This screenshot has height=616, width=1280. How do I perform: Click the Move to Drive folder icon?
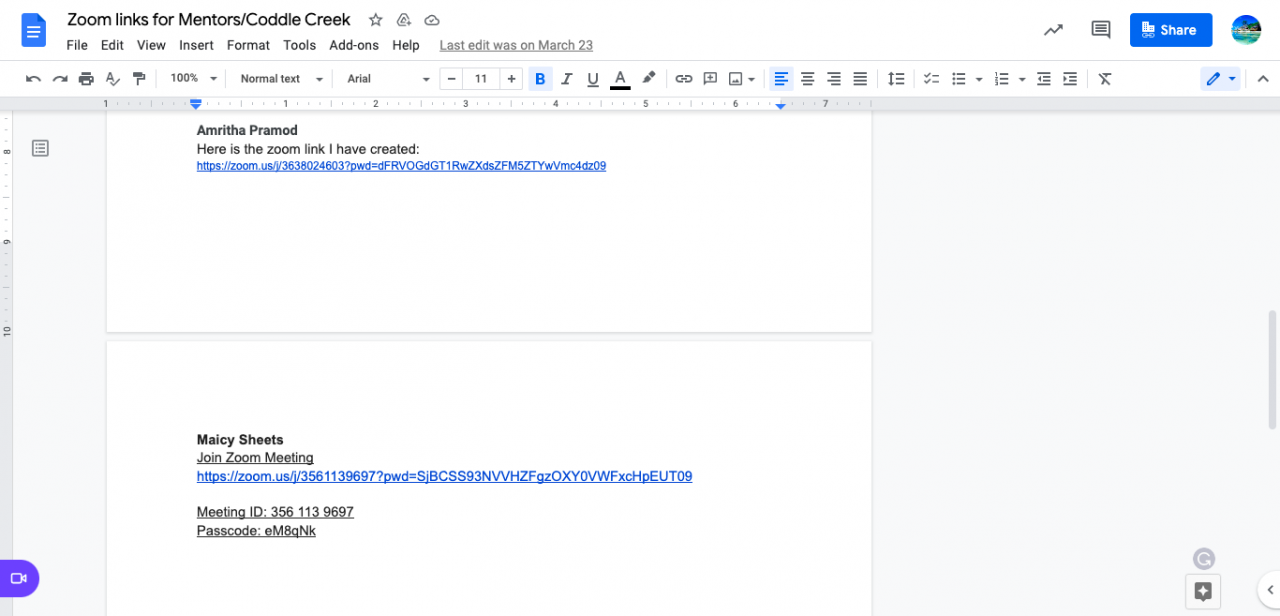click(x=404, y=20)
